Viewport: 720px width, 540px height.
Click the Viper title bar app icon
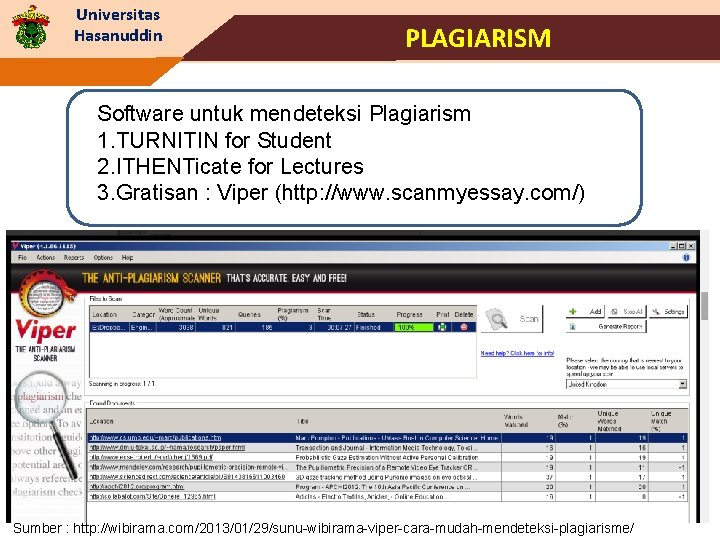pyautogui.click(x=16, y=247)
